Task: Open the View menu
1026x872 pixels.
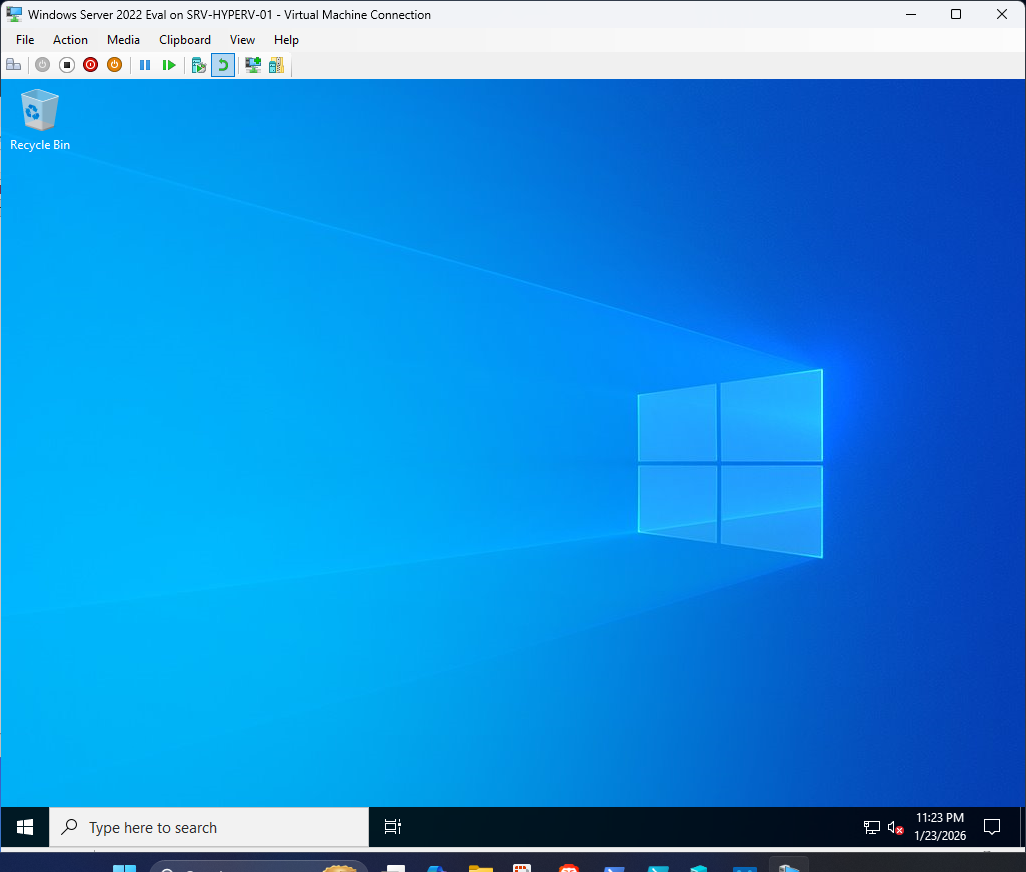Action: pos(242,40)
